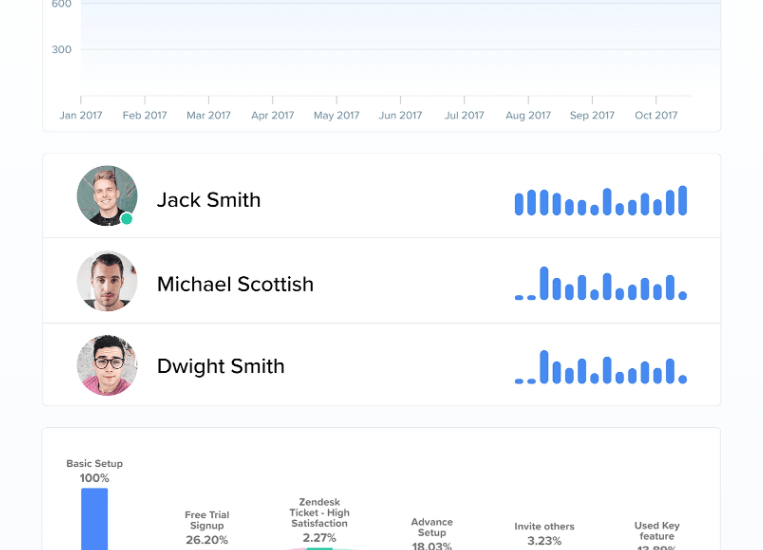Screen dimensions: 763x550
Task: Select the Invite others funnel step
Action: click(544, 533)
